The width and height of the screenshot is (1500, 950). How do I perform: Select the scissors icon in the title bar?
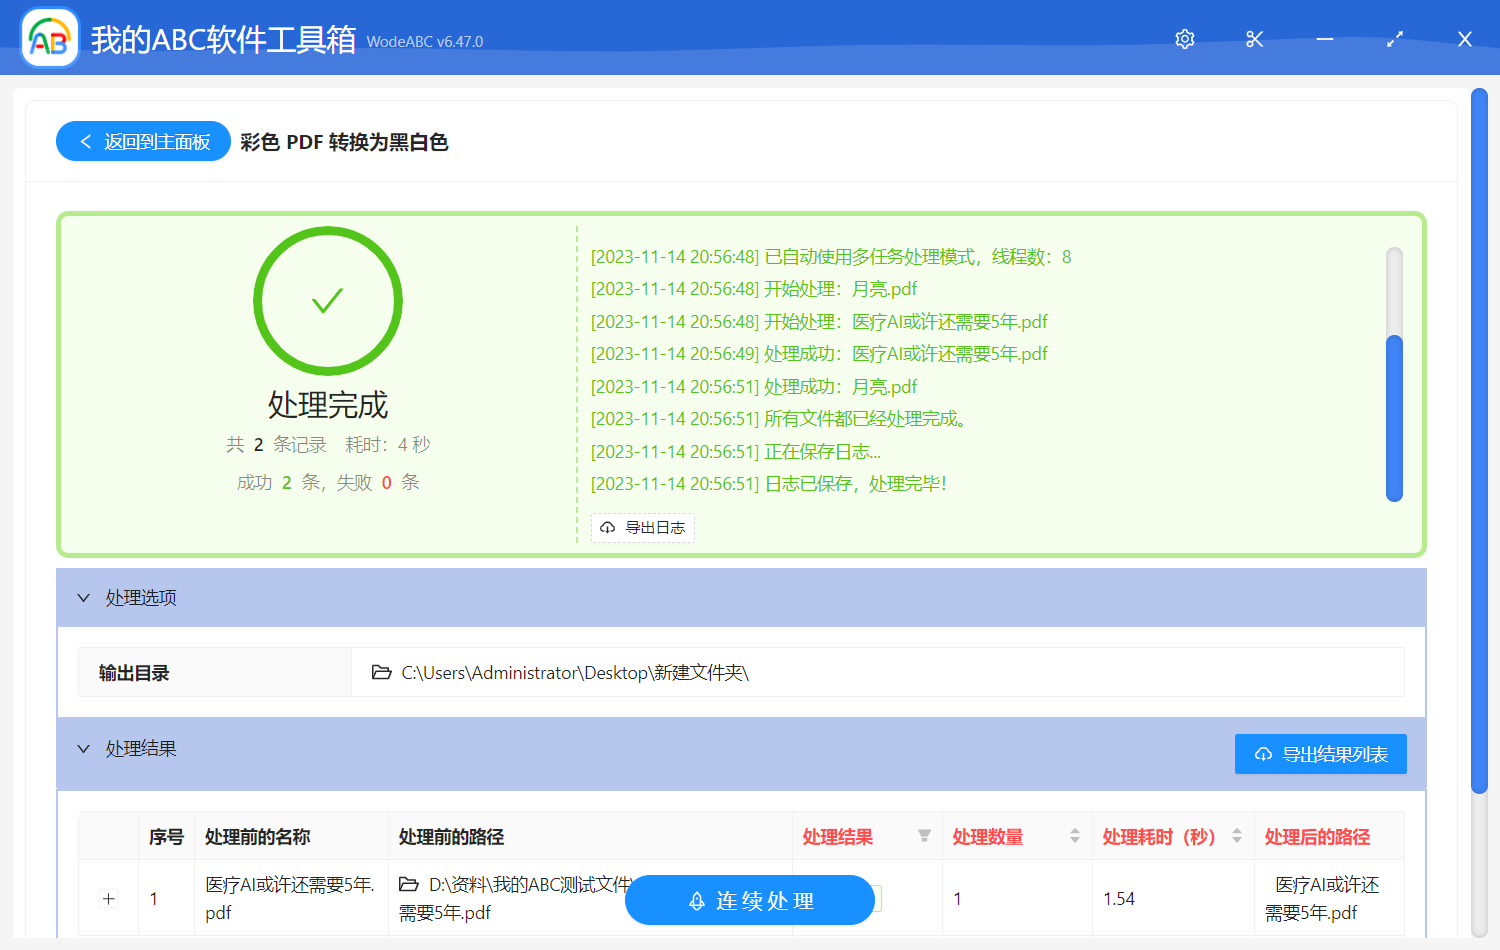point(1254,39)
